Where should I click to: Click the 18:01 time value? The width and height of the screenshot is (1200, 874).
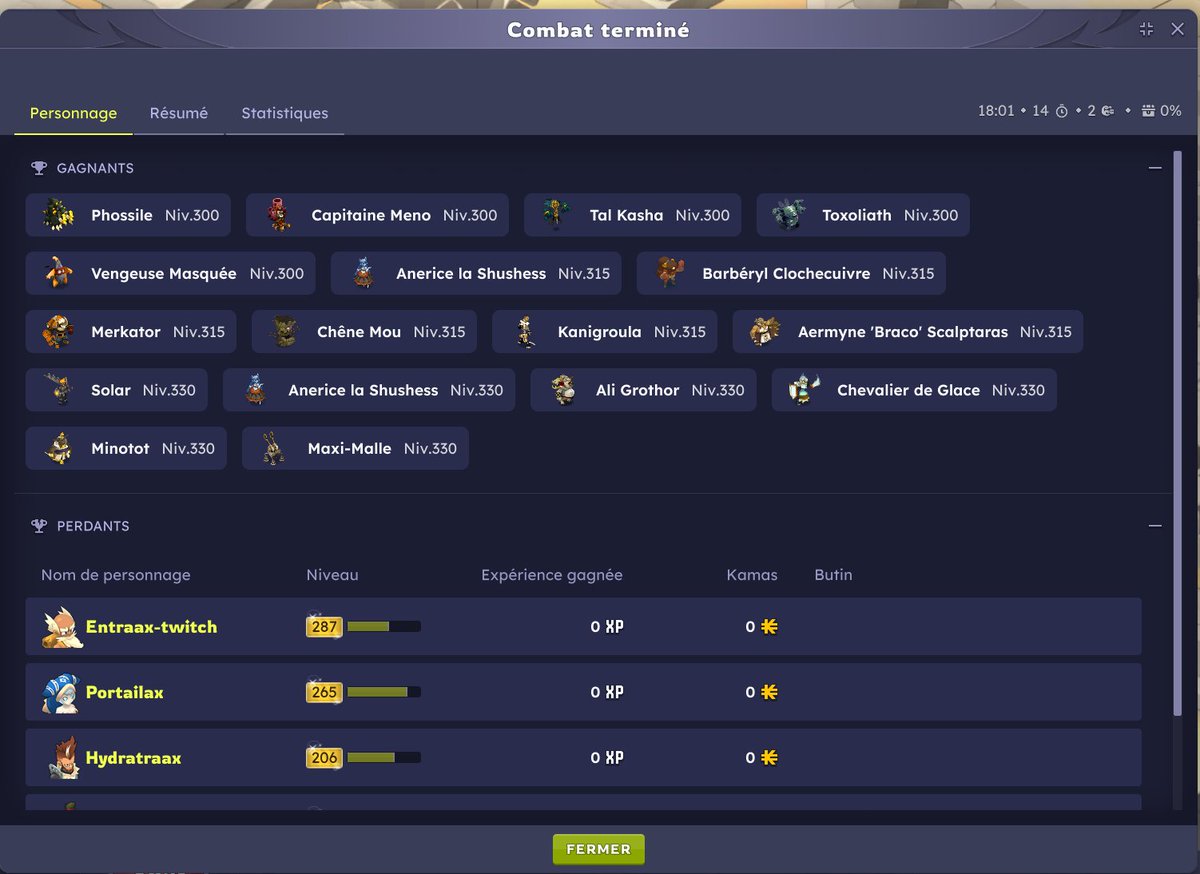tap(996, 111)
